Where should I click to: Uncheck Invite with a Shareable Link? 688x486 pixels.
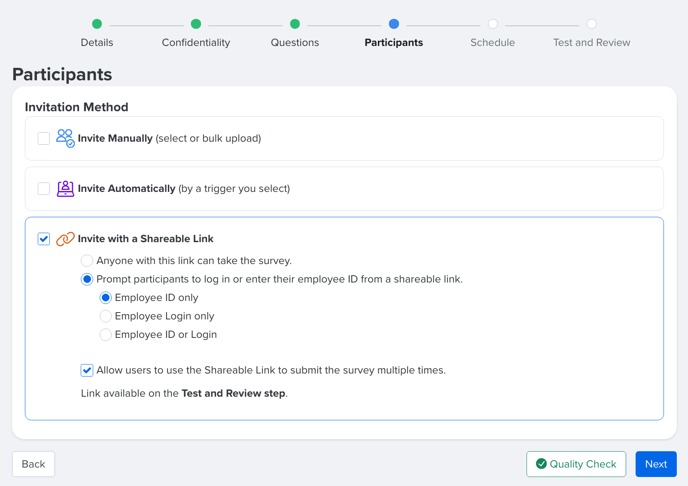coord(44,239)
